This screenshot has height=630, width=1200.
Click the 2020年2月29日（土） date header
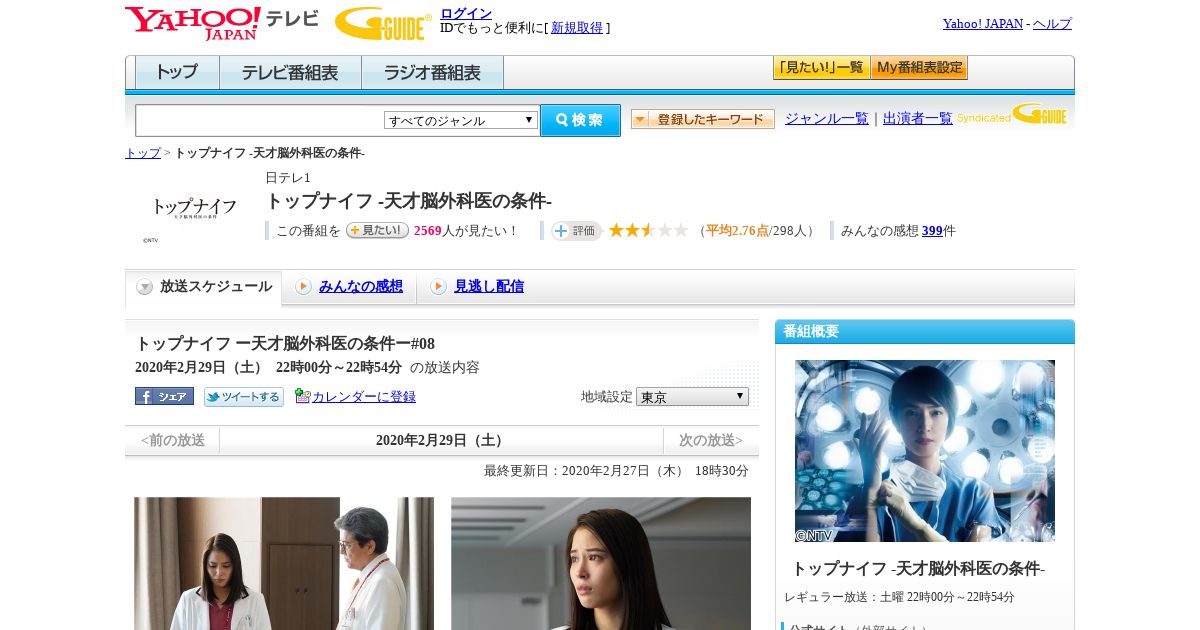441,440
